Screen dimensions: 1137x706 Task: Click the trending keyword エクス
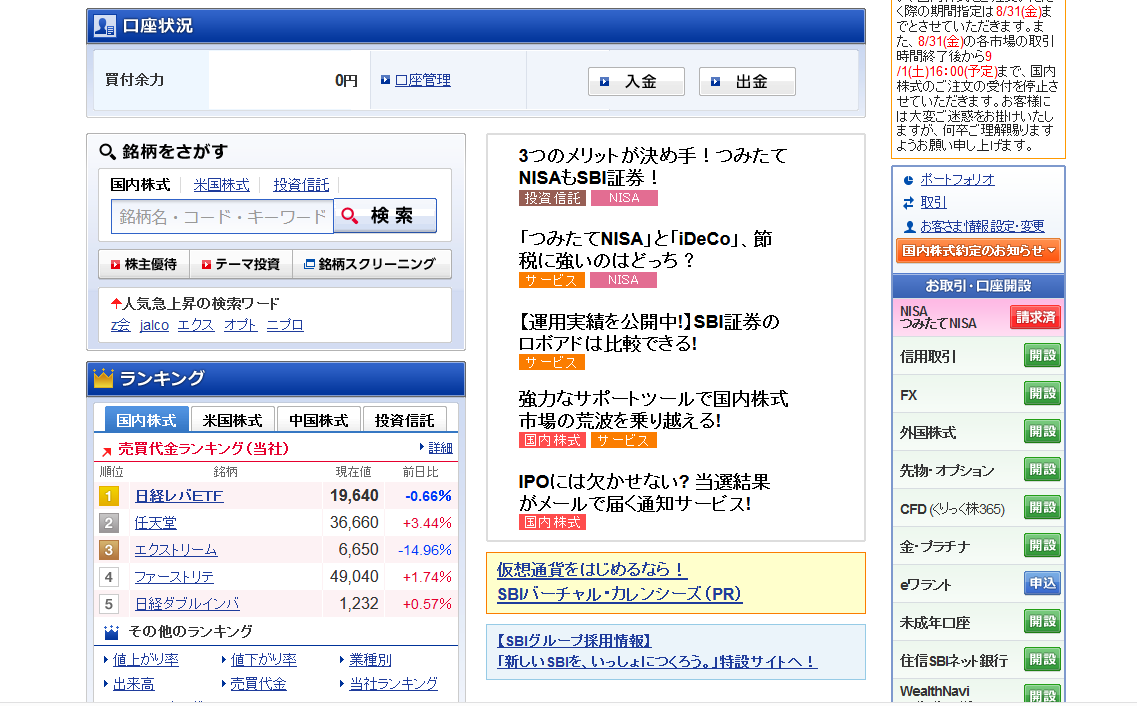(196, 325)
